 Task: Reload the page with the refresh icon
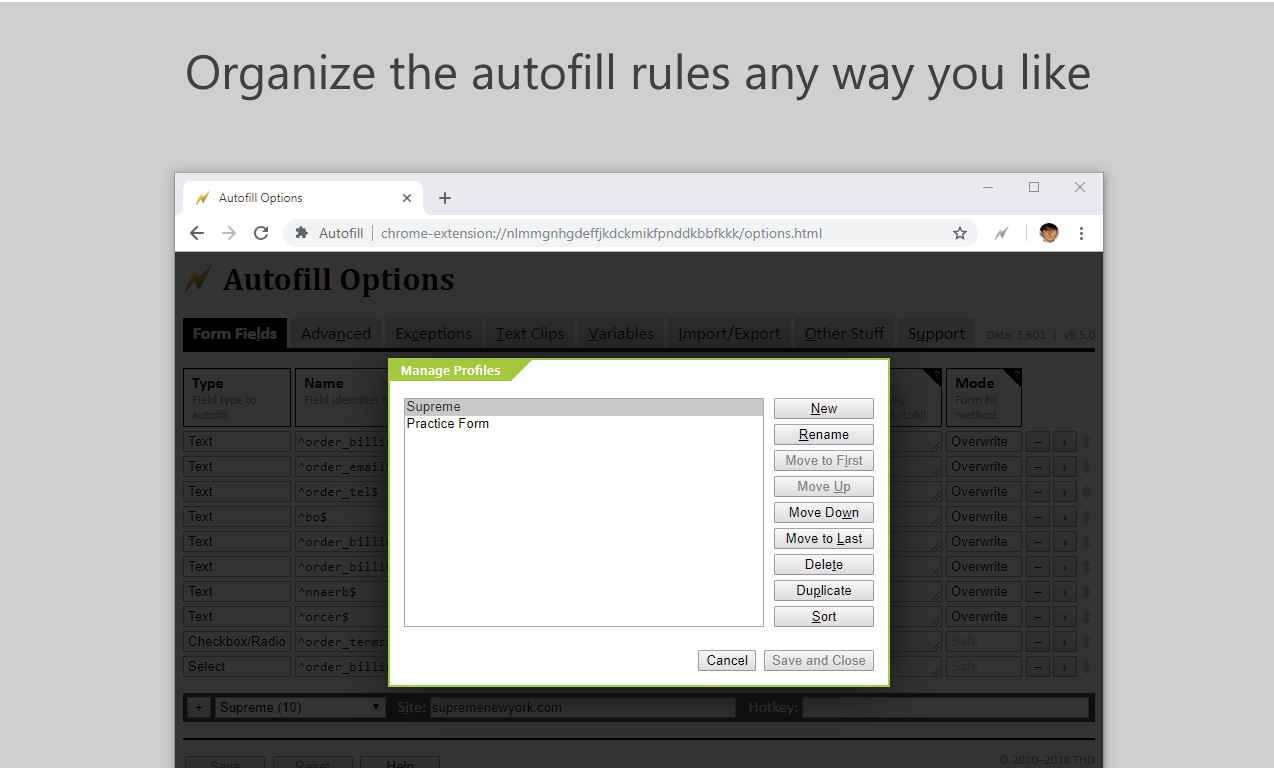(261, 233)
